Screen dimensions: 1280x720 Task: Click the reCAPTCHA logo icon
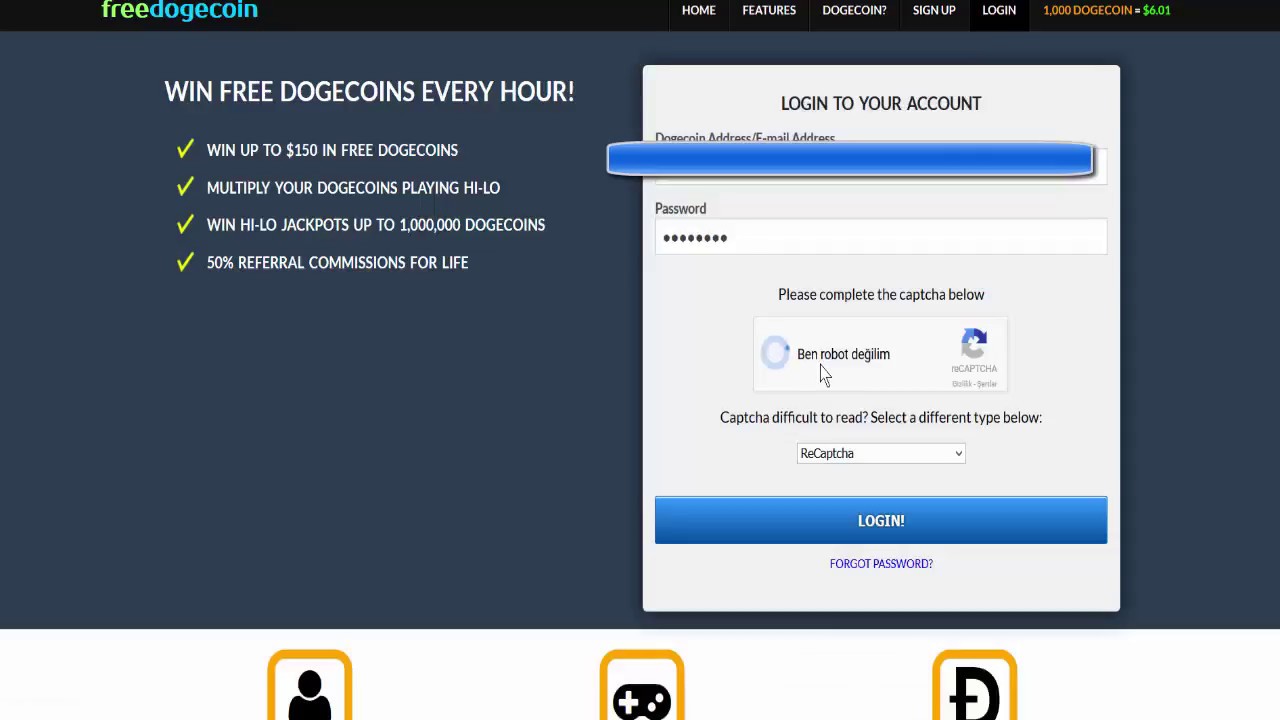(974, 344)
